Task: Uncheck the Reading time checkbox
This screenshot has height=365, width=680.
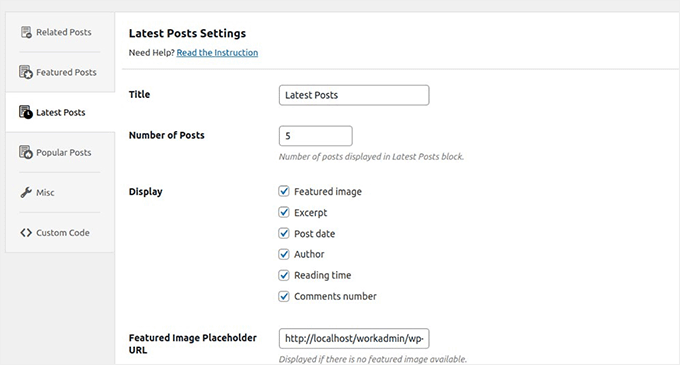Action: [x=284, y=275]
